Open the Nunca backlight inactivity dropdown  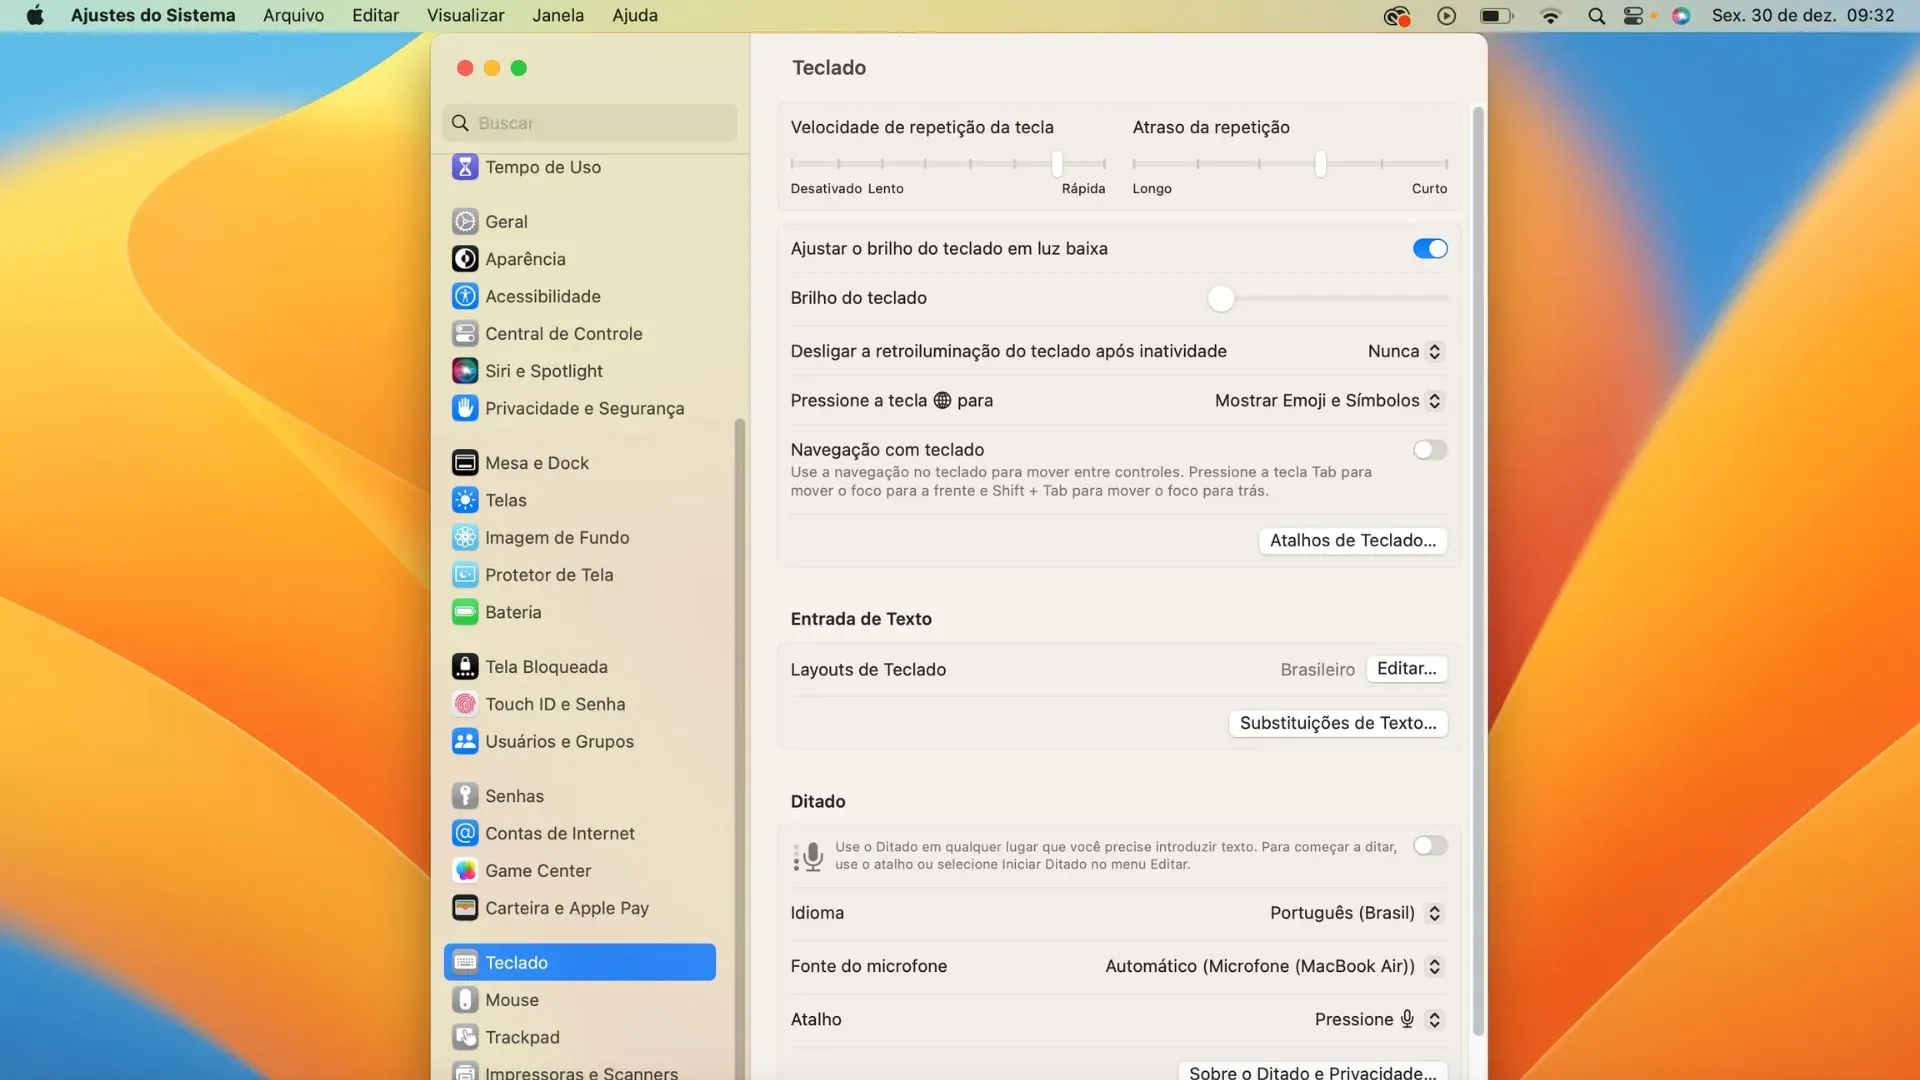tap(1404, 351)
